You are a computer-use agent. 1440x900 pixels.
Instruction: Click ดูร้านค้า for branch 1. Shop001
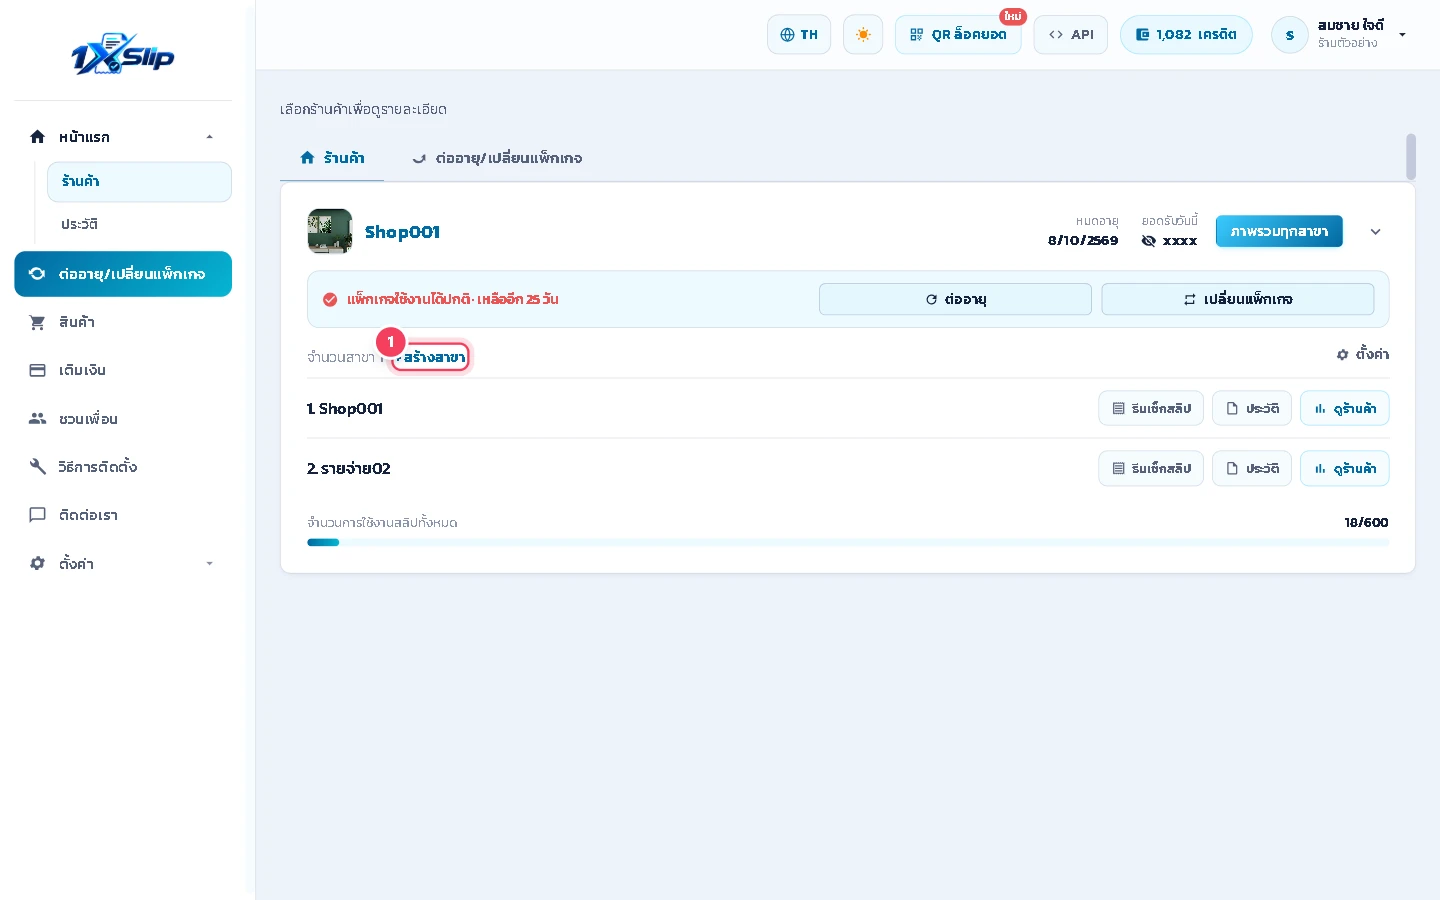pyautogui.click(x=1345, y=408)
